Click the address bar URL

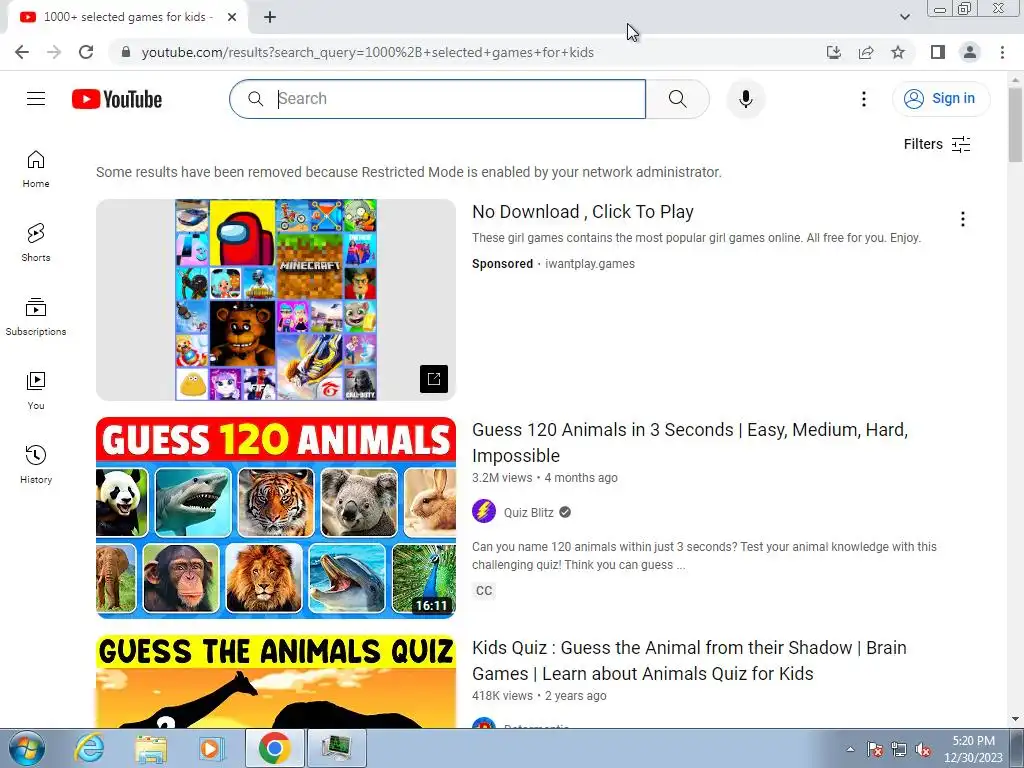tap(367, 52)
